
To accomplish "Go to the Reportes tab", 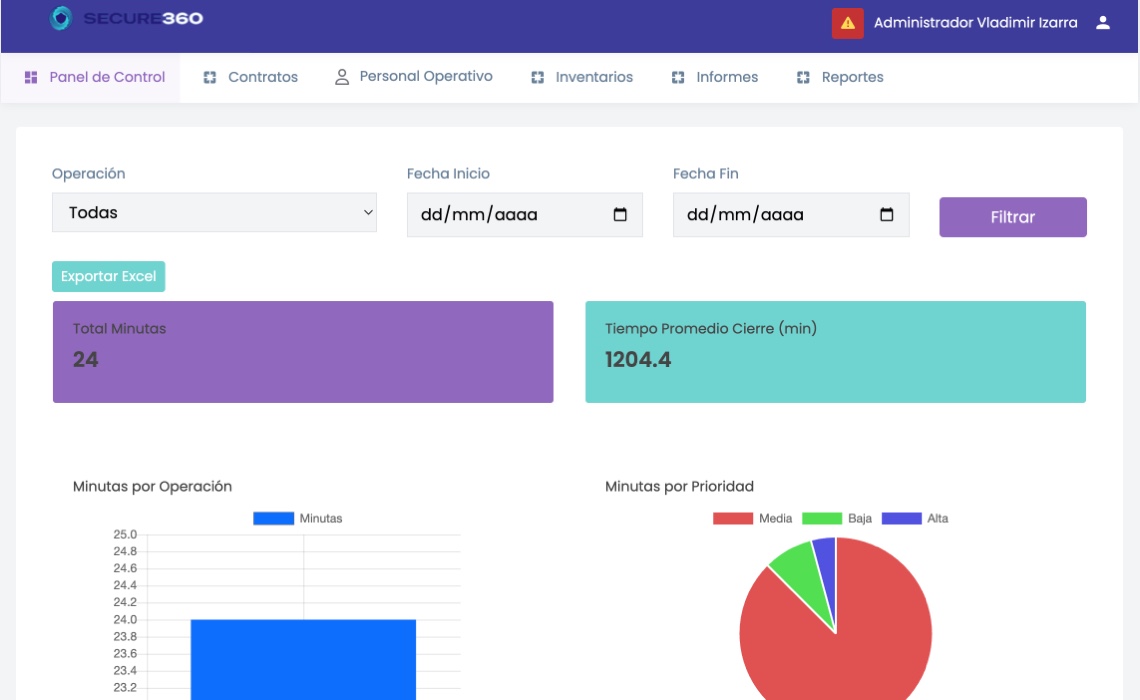I will pyautogui.click(x=840, y=77).
